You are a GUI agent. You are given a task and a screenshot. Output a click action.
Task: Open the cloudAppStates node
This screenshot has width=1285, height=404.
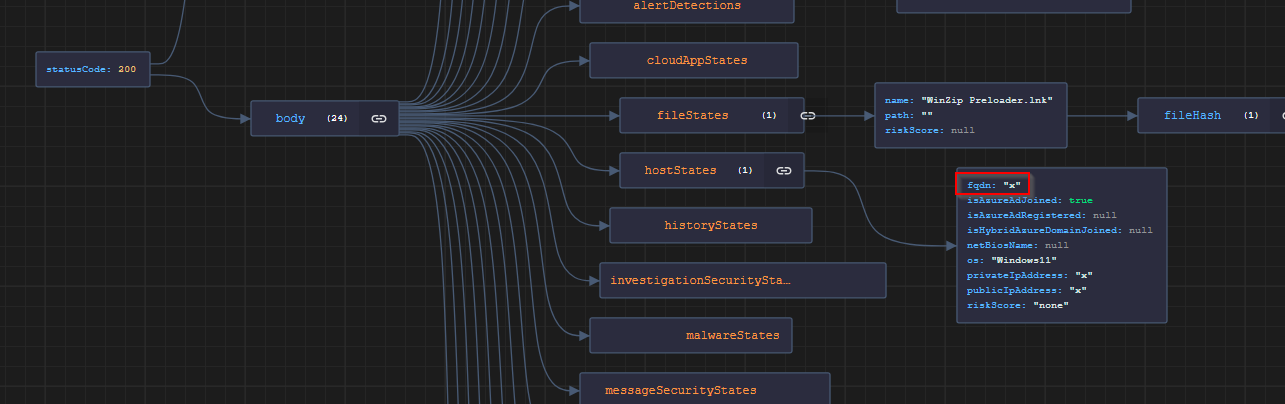pos(696,60)
